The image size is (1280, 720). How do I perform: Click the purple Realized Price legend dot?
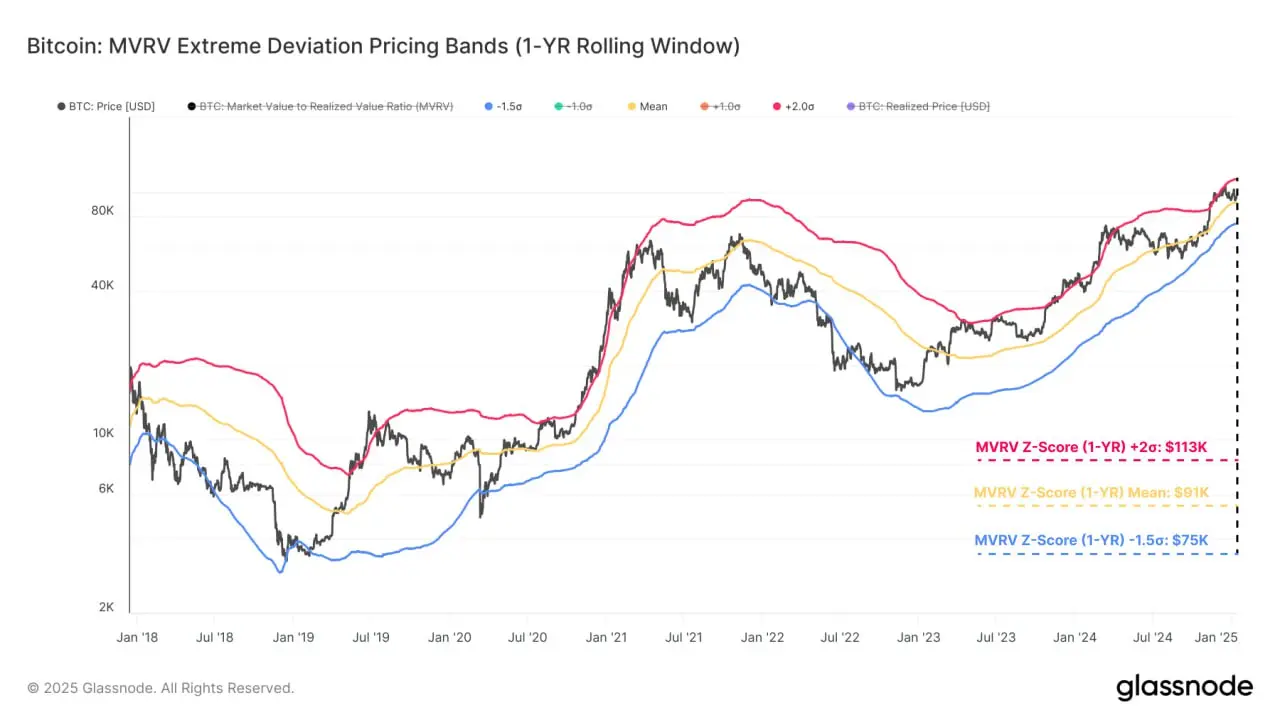[850, 106]
